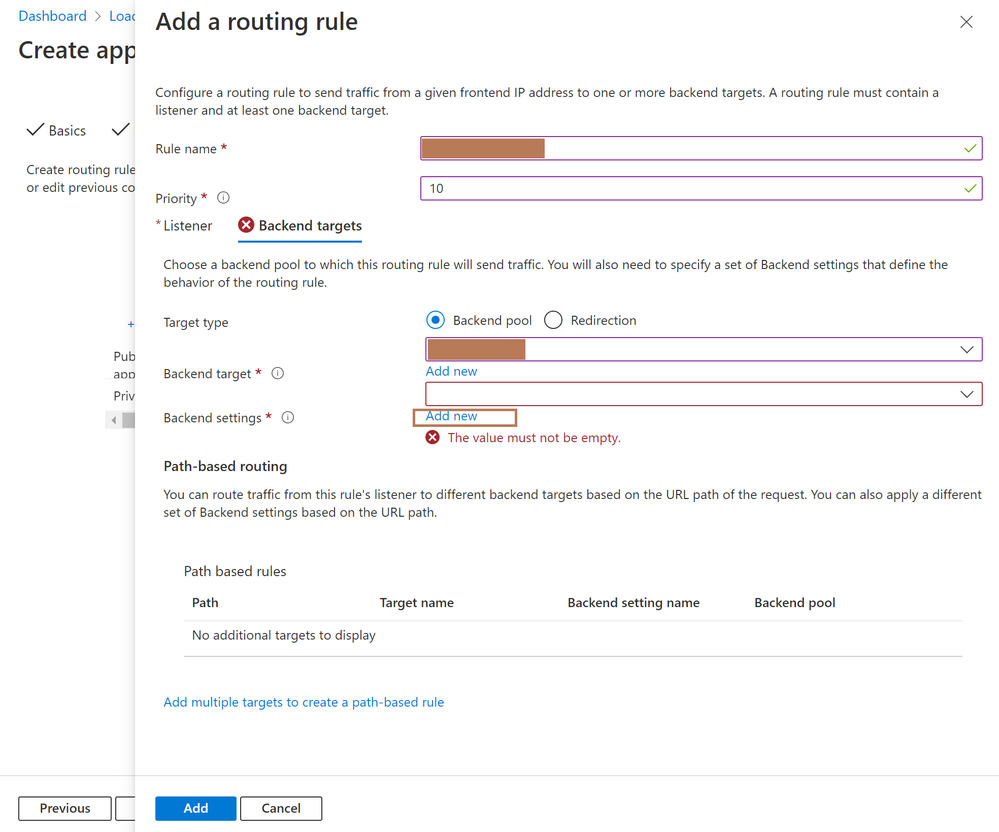Image resolution: width=999 pixels, height=832 pixels.
Task: Click Add multiple targets to create a path-based rule
Action: tap(304, 702)
